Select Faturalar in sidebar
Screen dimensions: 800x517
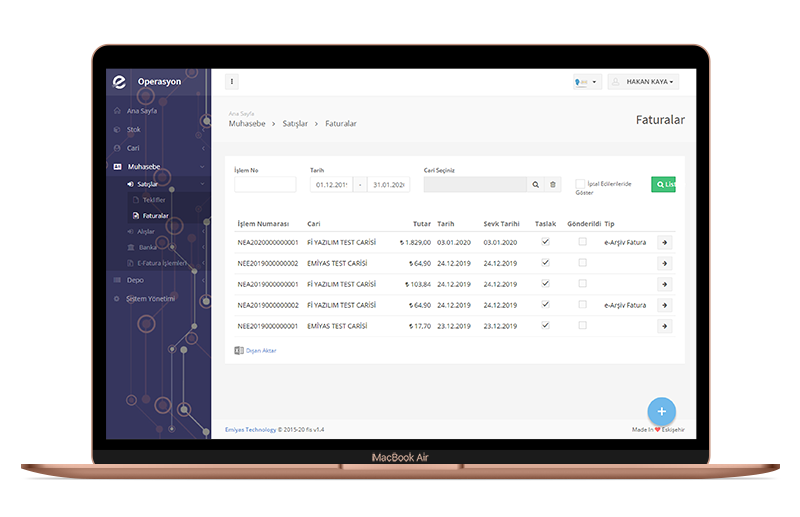pos(156,216)
